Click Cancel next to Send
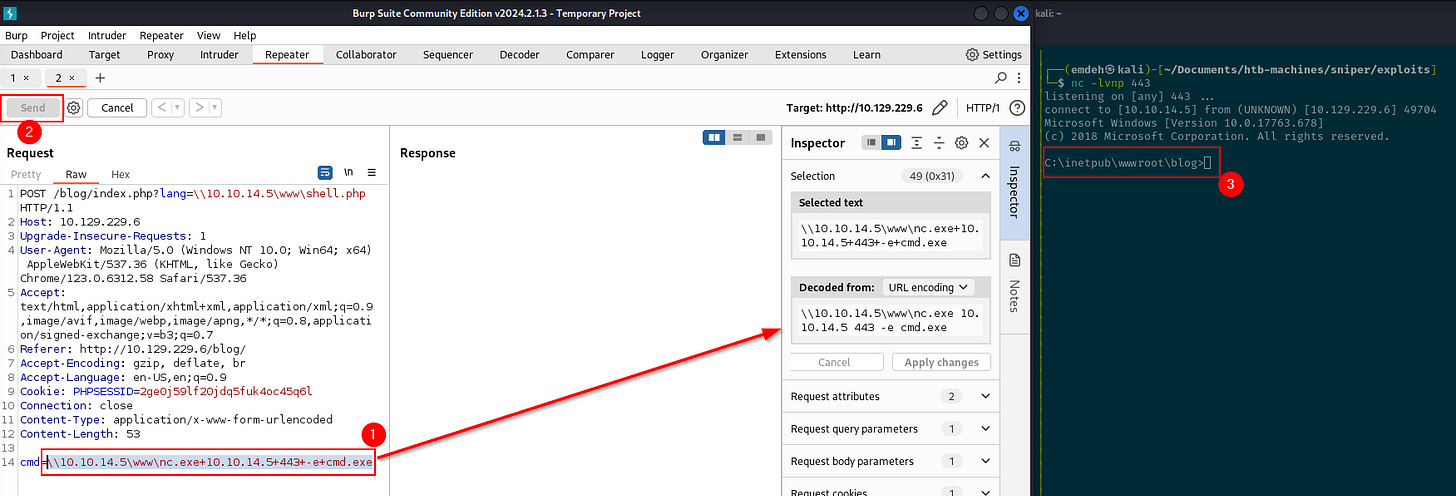Image resolution: width=1456 pixels, height=496 pixels. 117,107
